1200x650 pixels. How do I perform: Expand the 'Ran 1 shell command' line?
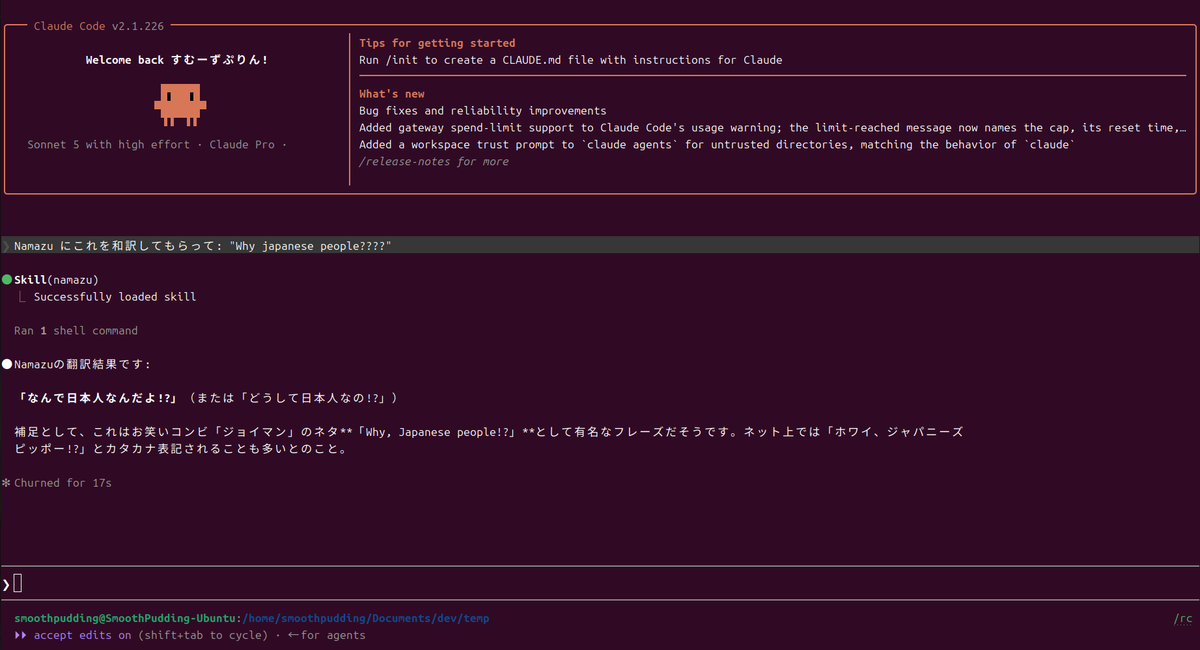pyautogui.click(x=76, y=330)
